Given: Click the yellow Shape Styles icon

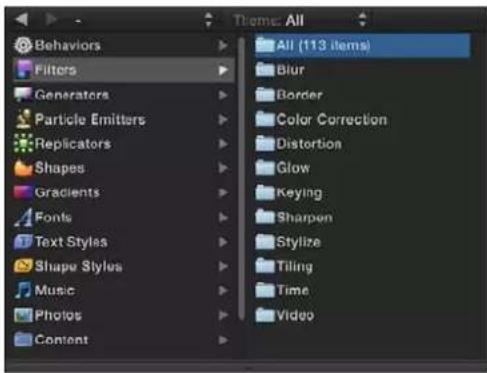Looking at the screenshot, I should [x=23, y=266].
